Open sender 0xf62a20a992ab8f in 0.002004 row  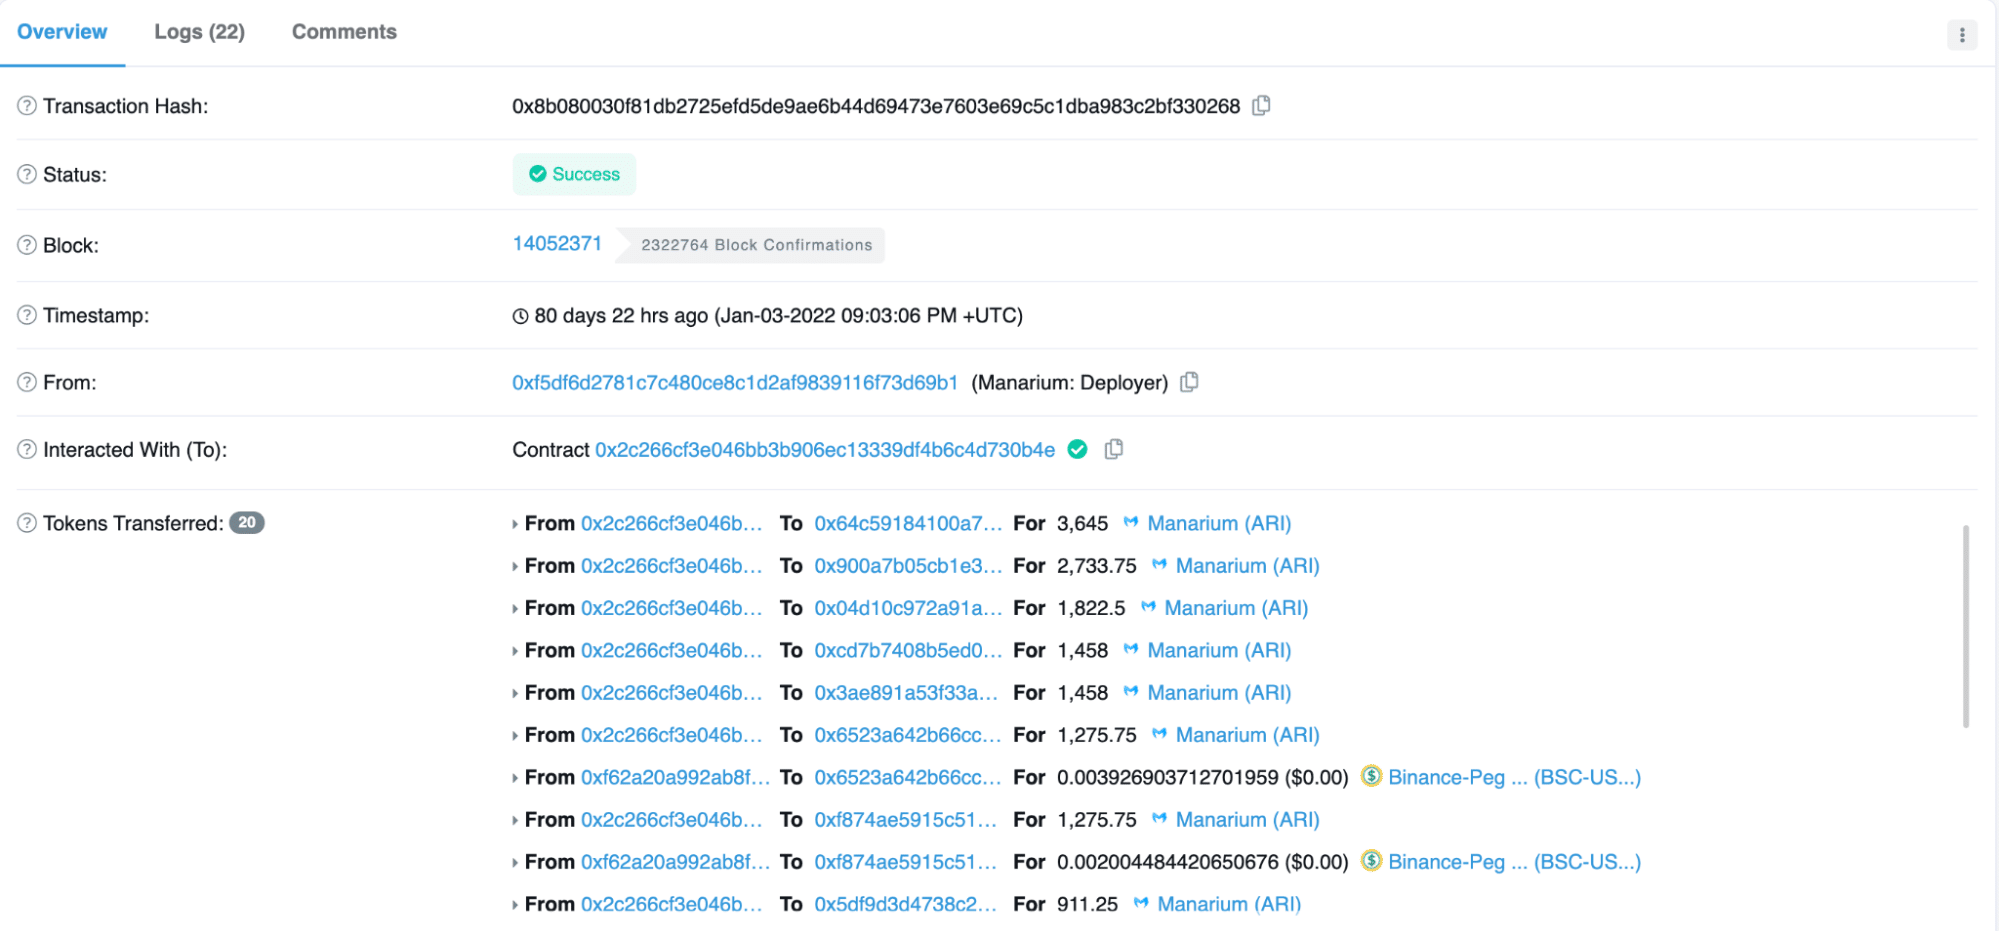pyautogui.click(x=675, y=861)
